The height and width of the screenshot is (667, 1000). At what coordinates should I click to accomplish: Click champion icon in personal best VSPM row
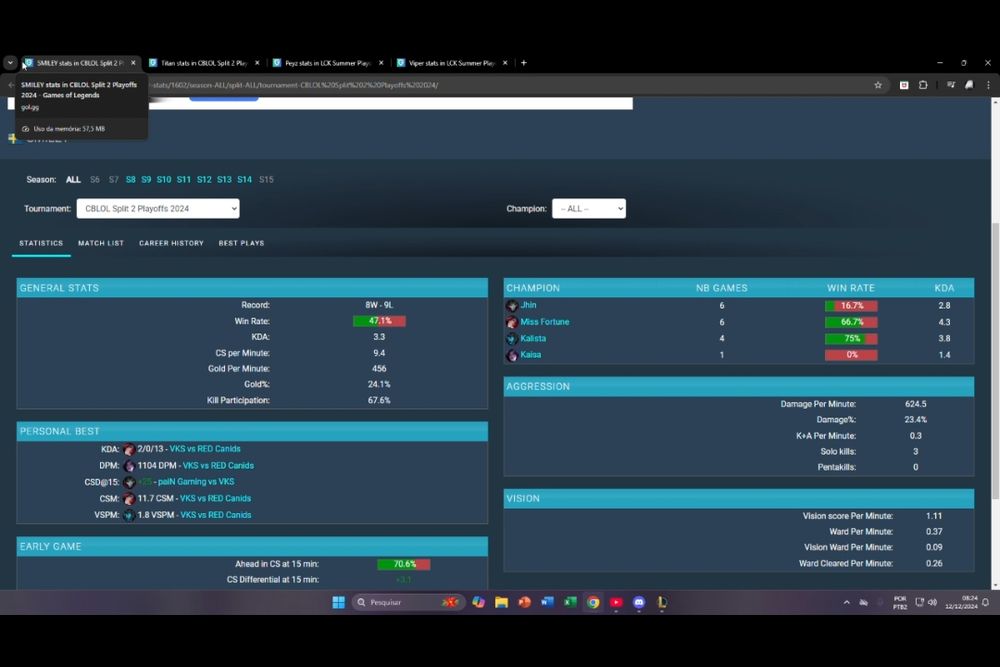point(129,515)
